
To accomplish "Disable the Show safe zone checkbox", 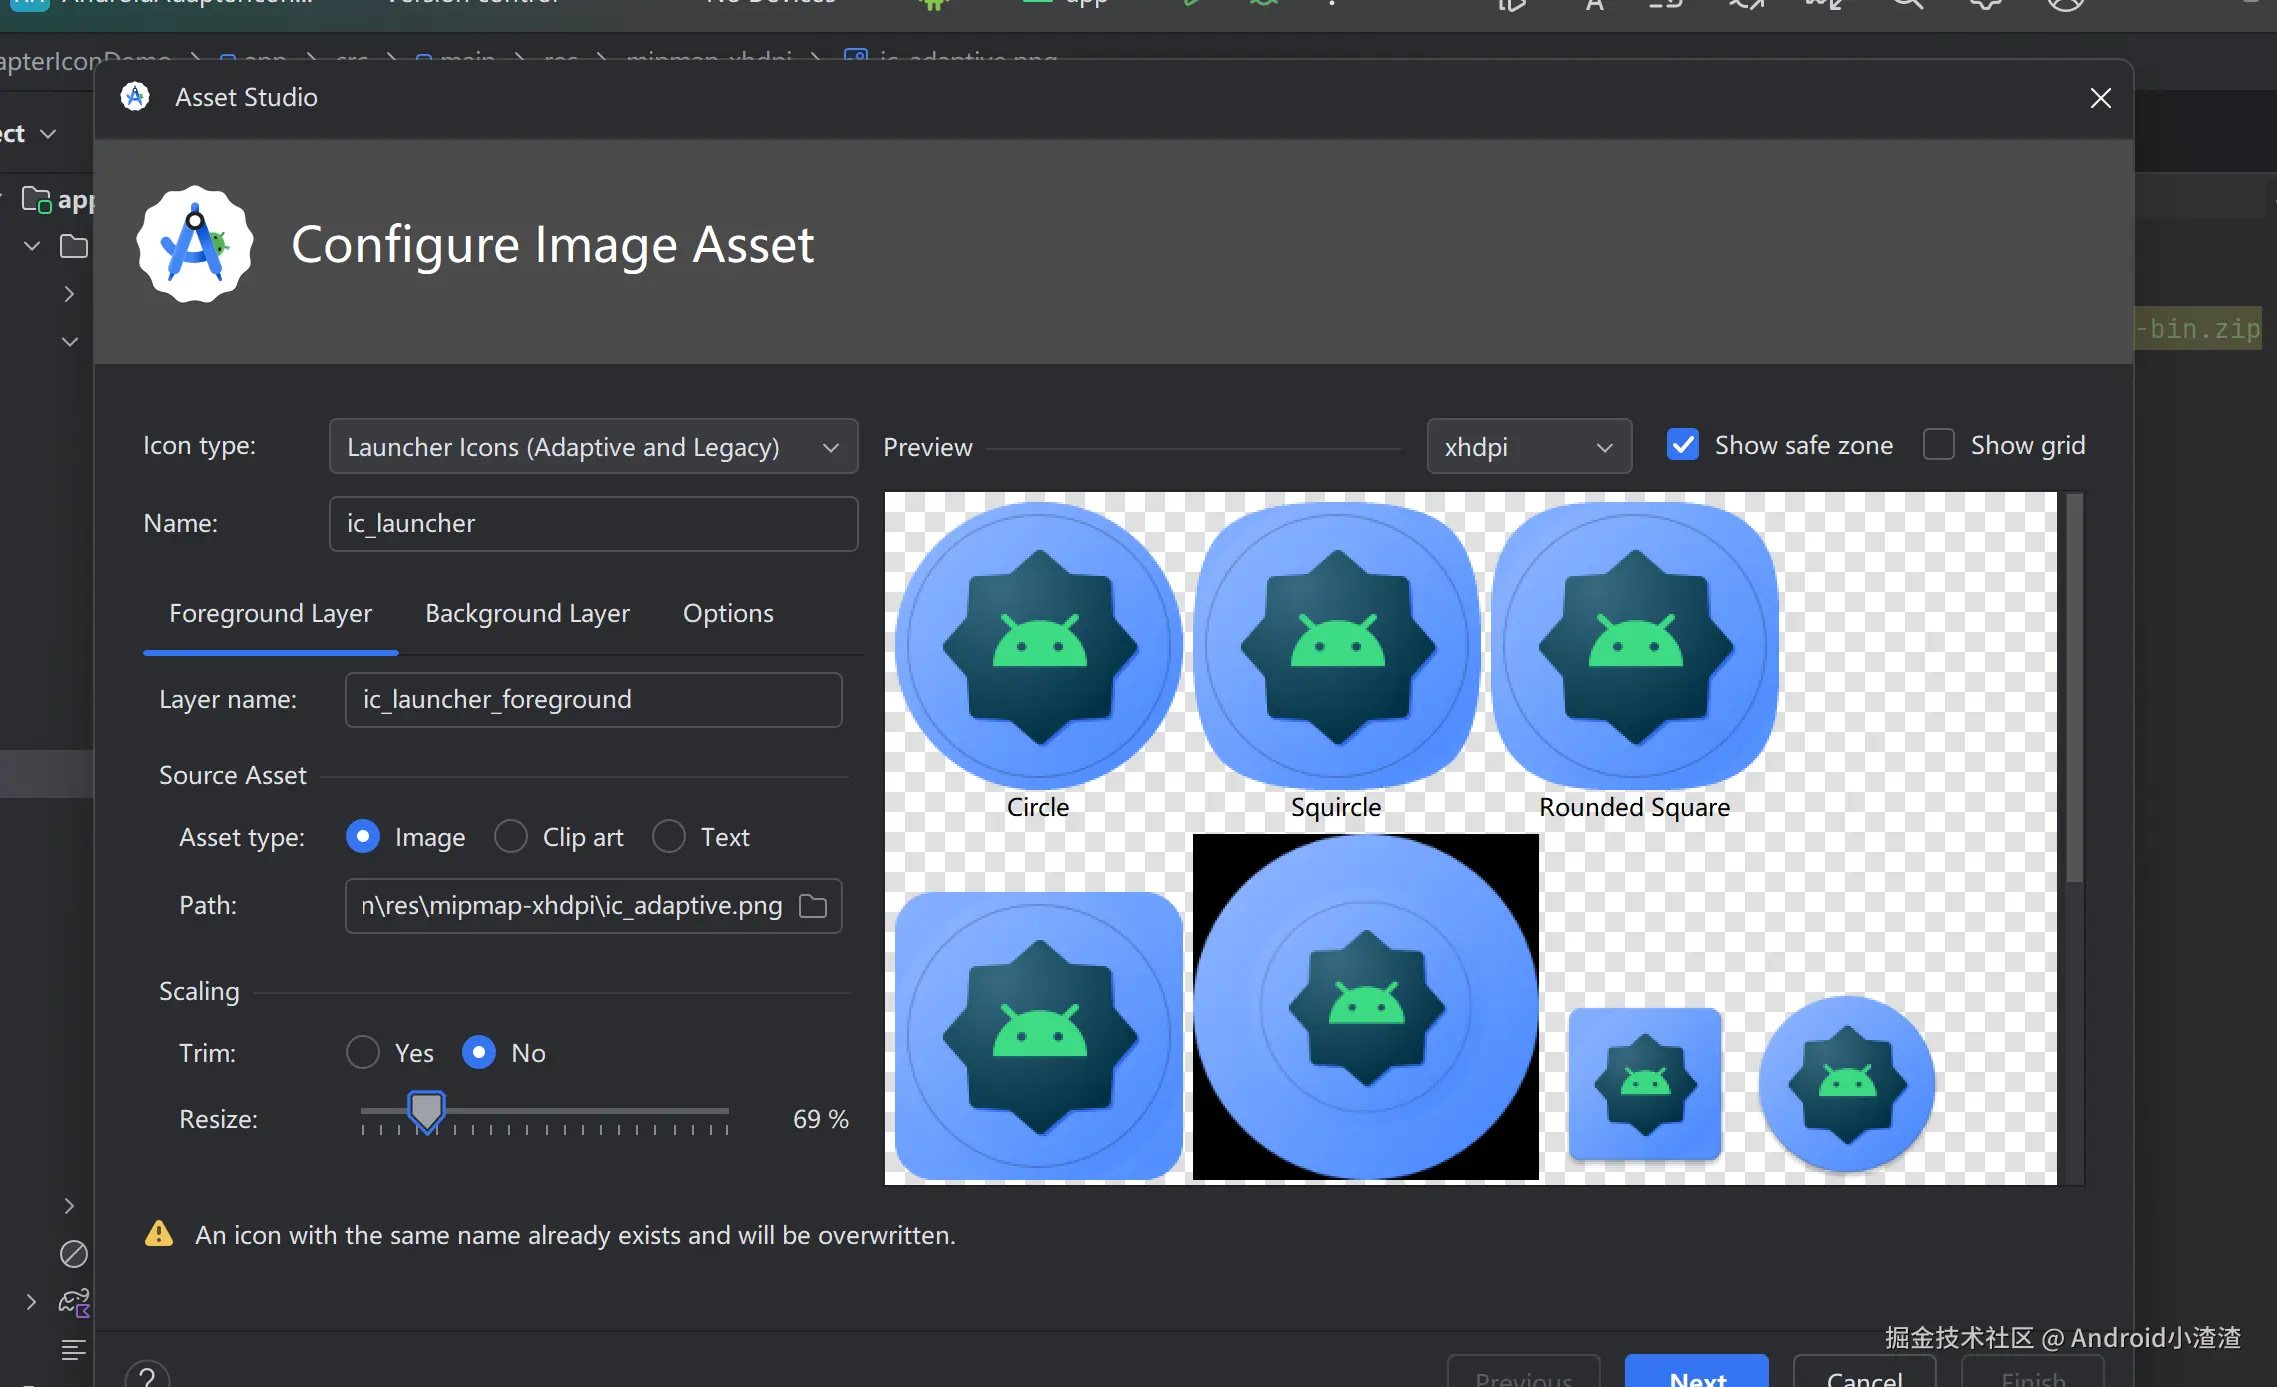I will (1683, 445).
